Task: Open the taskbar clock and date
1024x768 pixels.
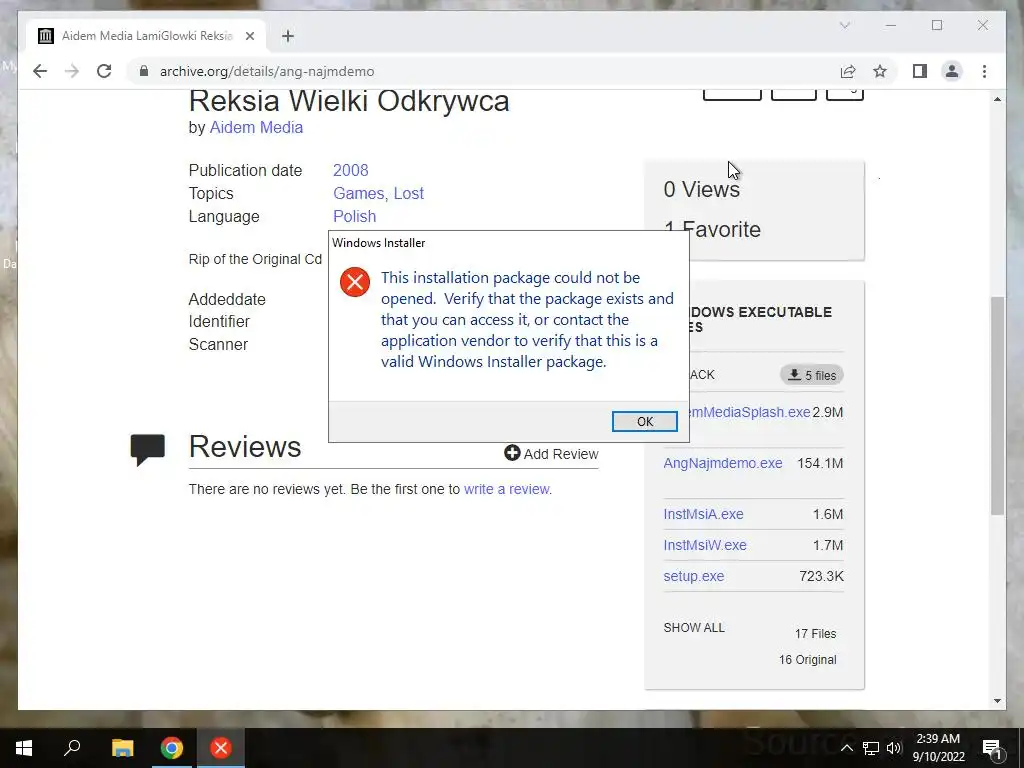Action: point(938,748)
